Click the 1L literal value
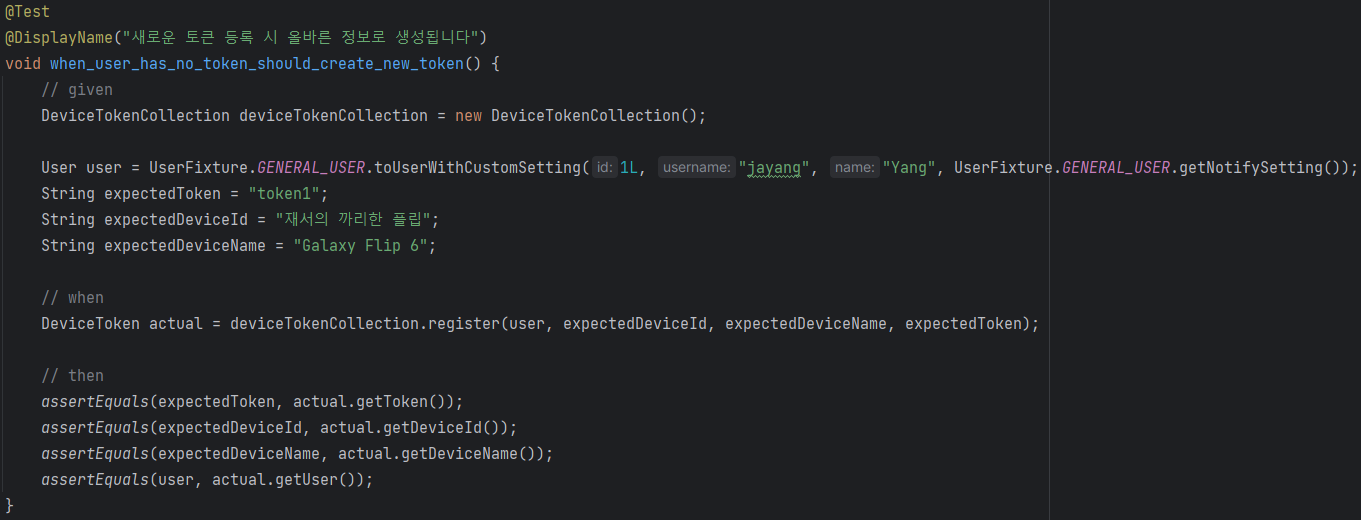 click(x=629, y=167)
